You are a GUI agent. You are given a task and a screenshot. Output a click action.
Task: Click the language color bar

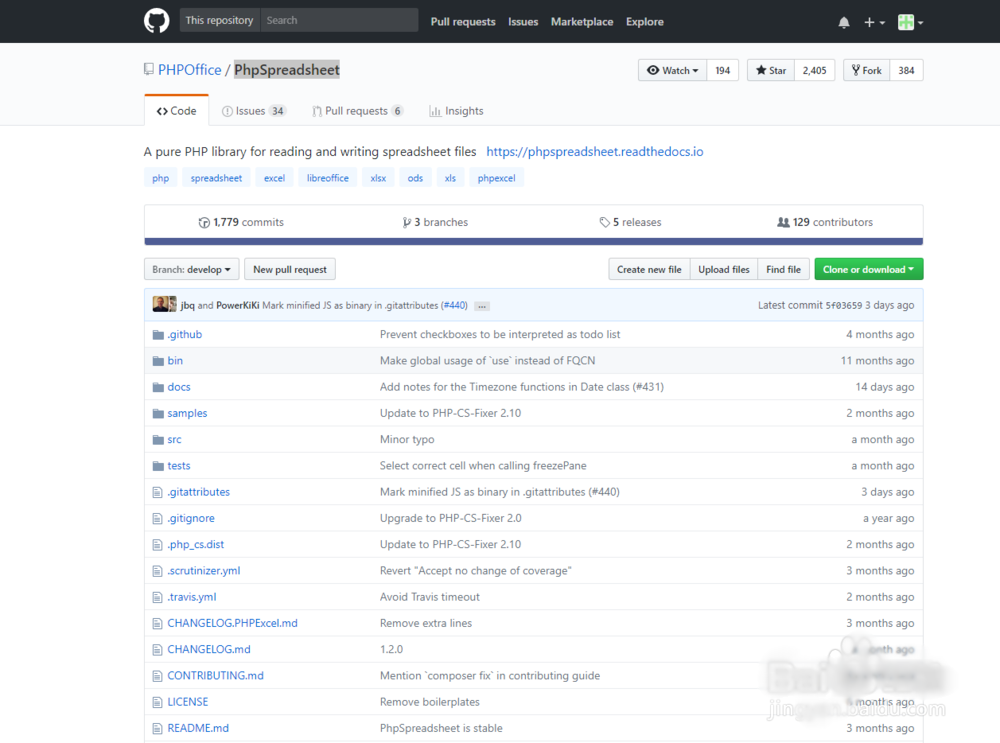click(533, 241)
